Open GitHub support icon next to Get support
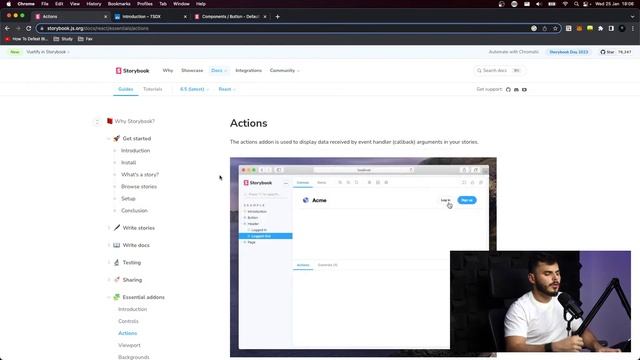This screenshot has width=640, height=360. (x=508, y=89)
